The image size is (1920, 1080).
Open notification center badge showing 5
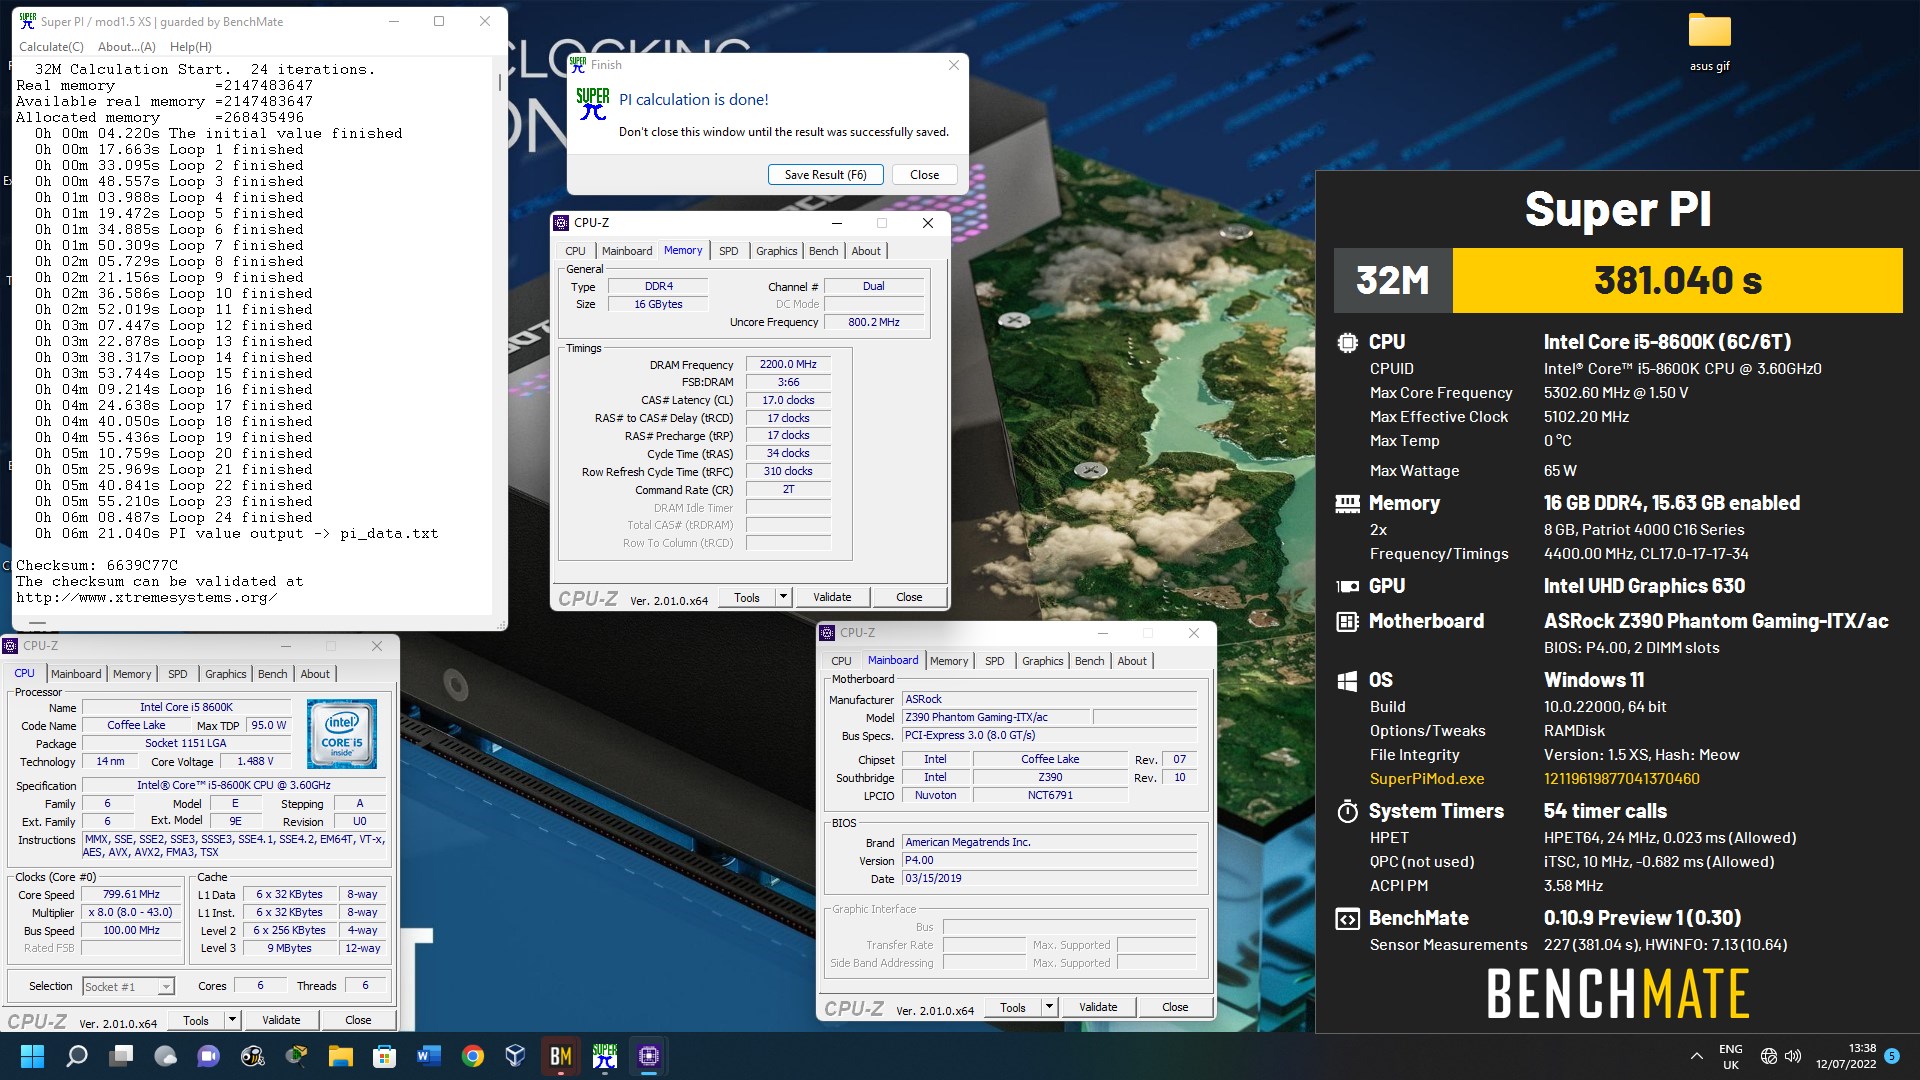click(x=1892, y=1056)
